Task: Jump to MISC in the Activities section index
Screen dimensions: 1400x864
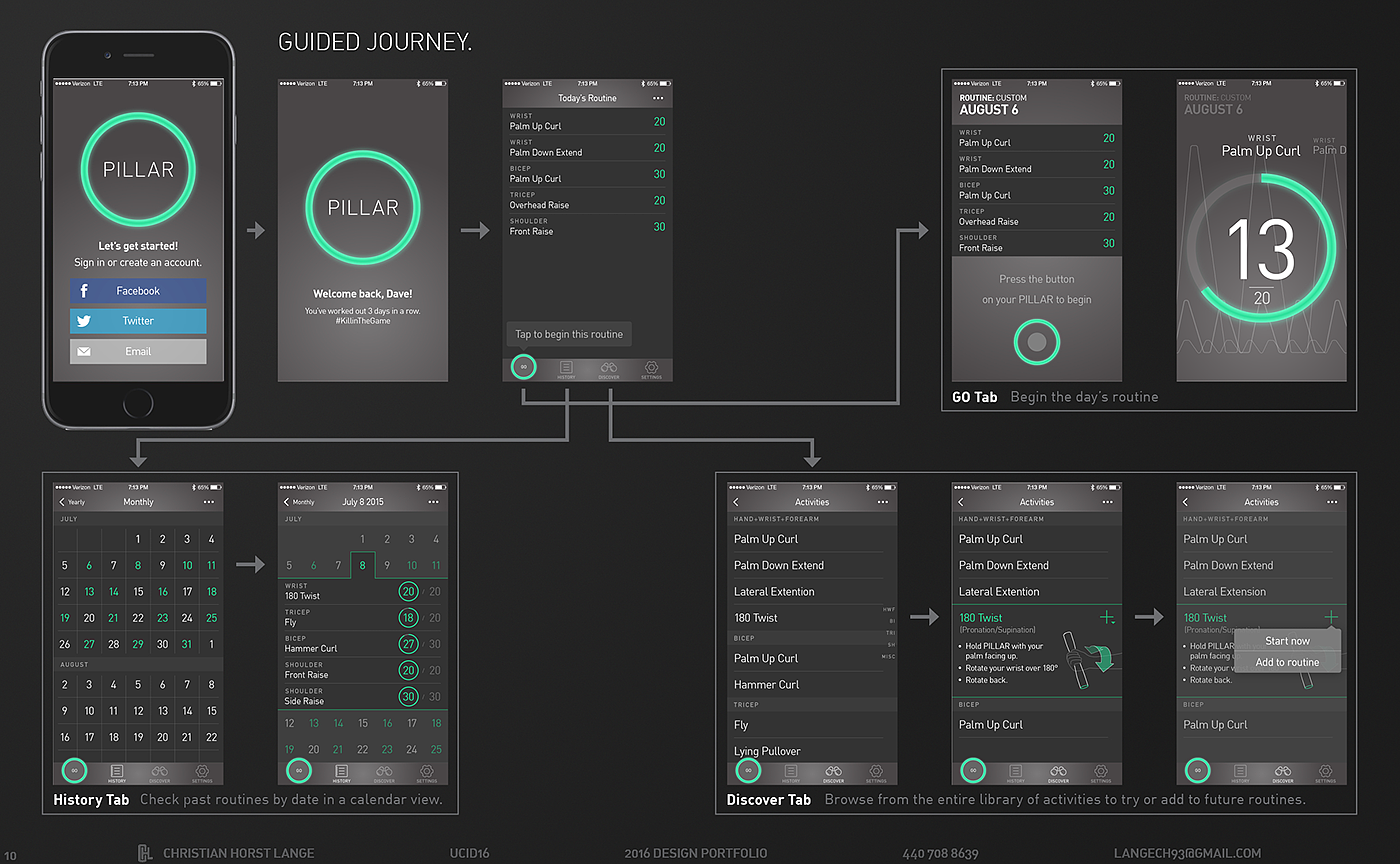Action: coord(889,656)
